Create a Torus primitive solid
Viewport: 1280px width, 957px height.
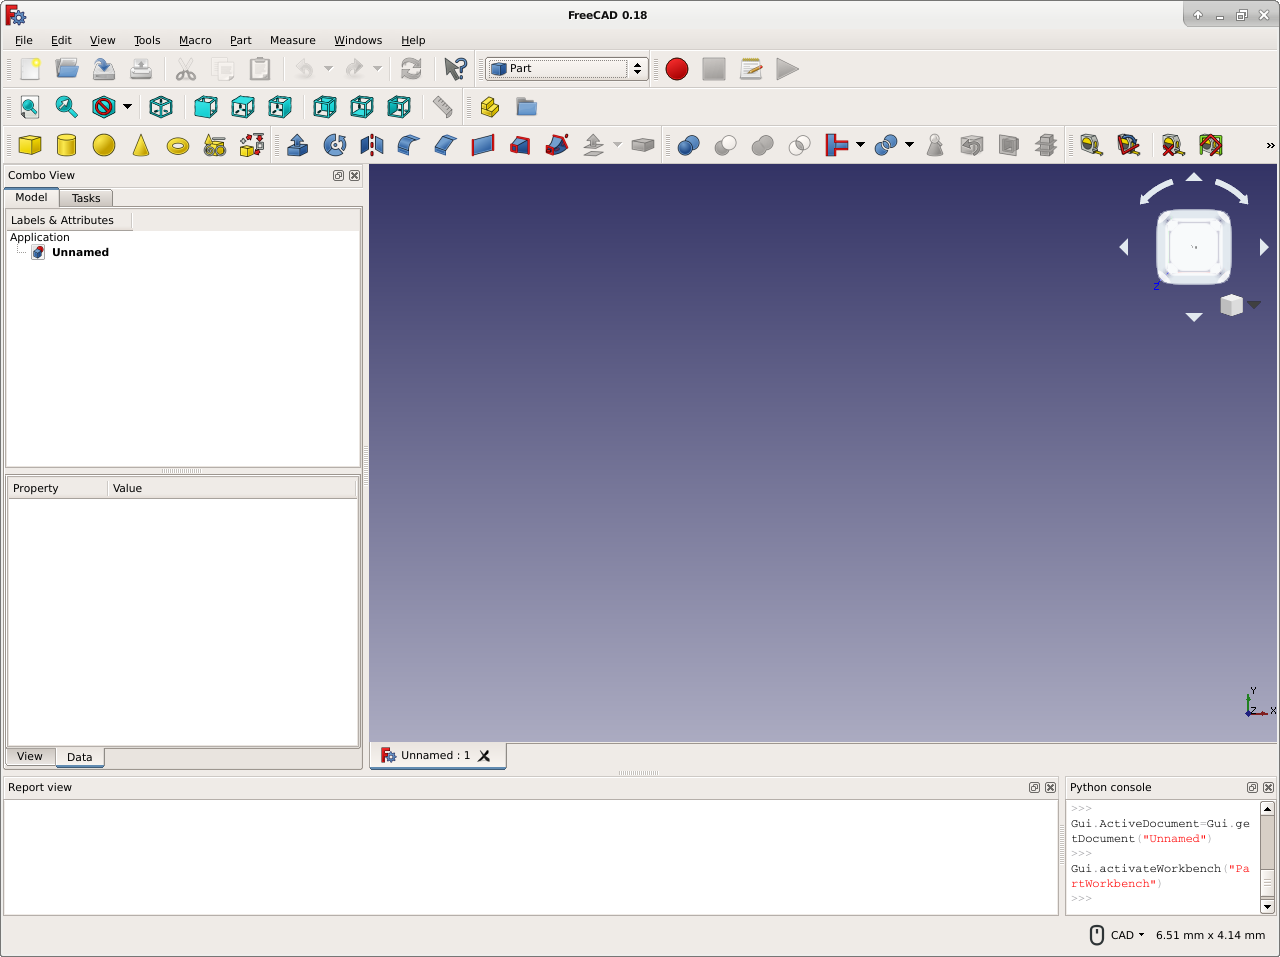coord(178,146)
